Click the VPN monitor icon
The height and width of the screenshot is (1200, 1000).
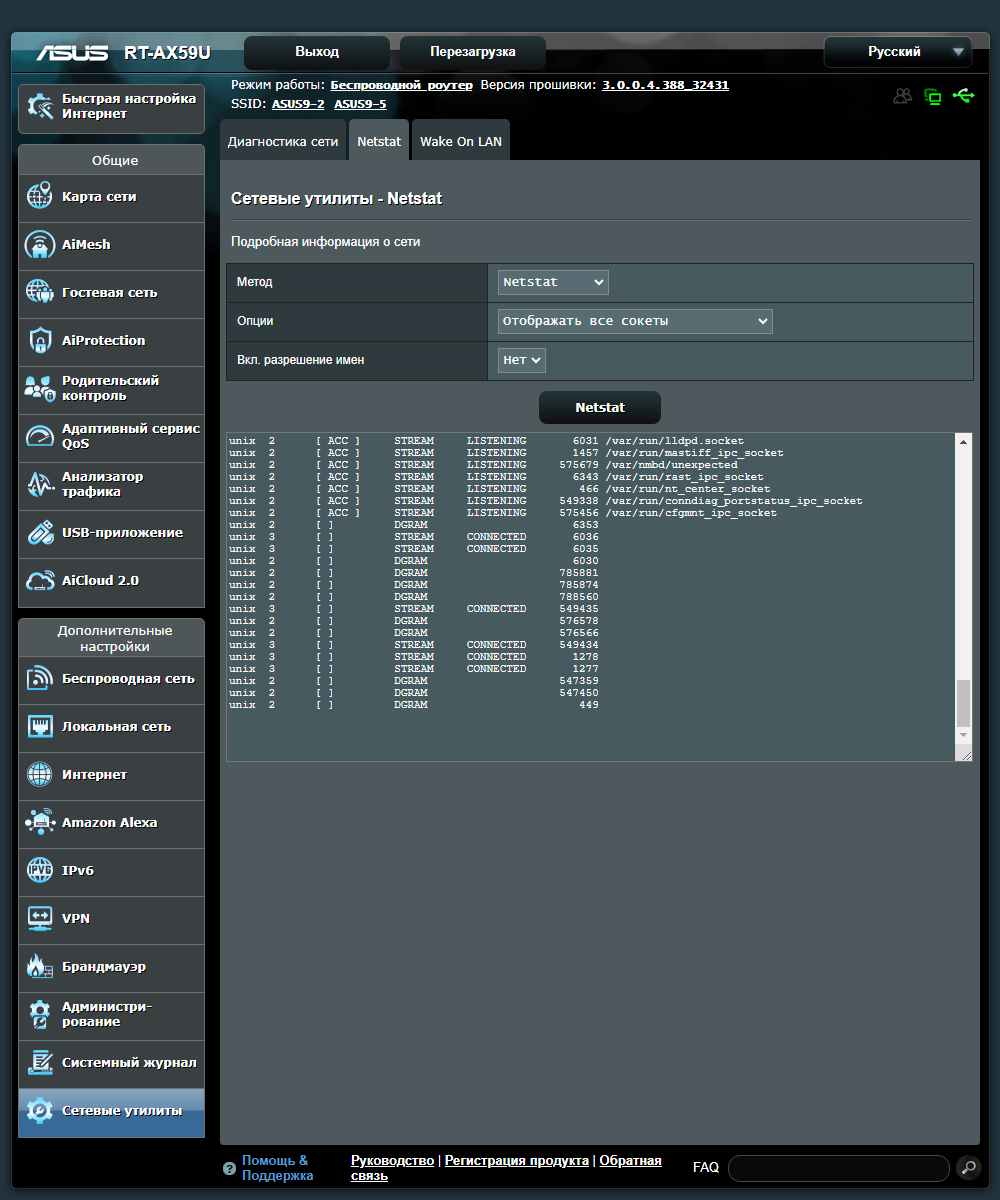click(x=39, y=918)
